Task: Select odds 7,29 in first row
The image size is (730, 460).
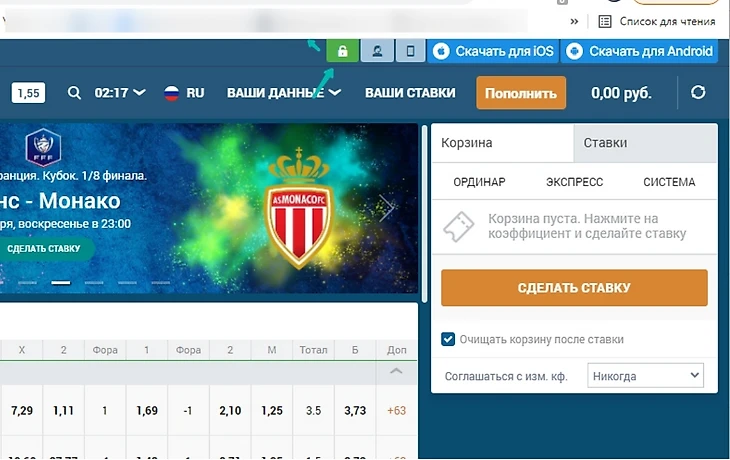Action: pos(22,411)
